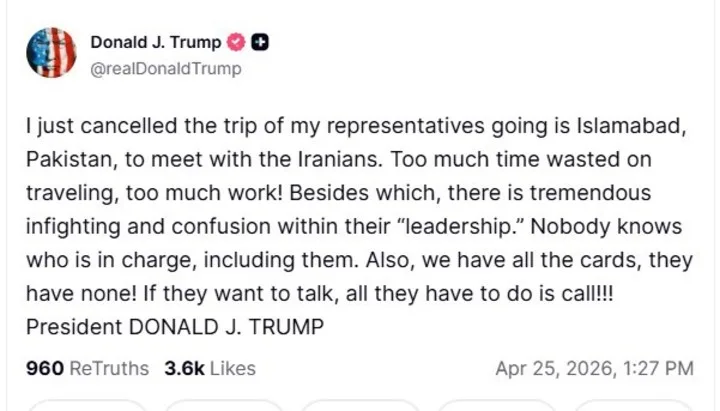The width and height of the screenshot is (720, 411).
Task: Click the bold 3.6k count number
Action: point(184,368)
